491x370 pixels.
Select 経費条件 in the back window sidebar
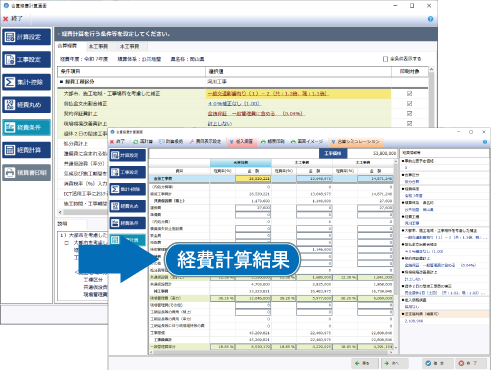coord(27,127)
